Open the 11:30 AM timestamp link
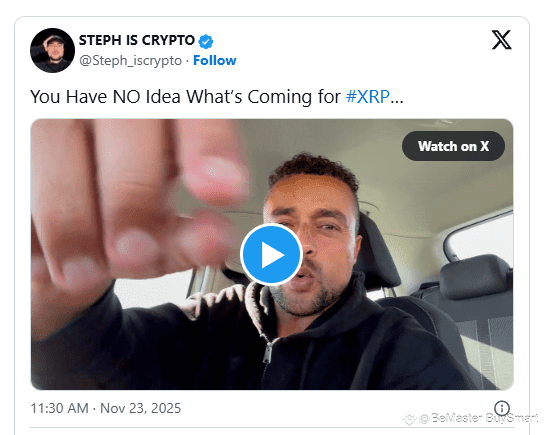 [x=60, y=408]
